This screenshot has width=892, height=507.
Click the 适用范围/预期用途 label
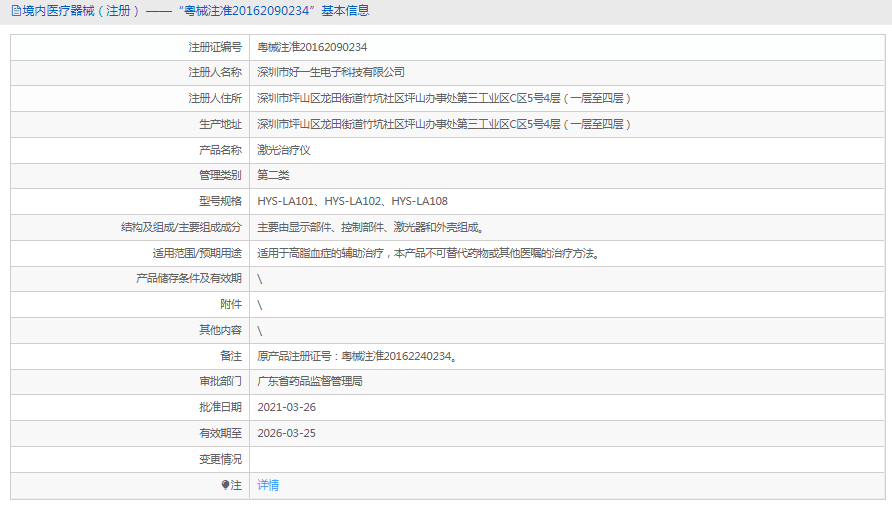[197, 253]
